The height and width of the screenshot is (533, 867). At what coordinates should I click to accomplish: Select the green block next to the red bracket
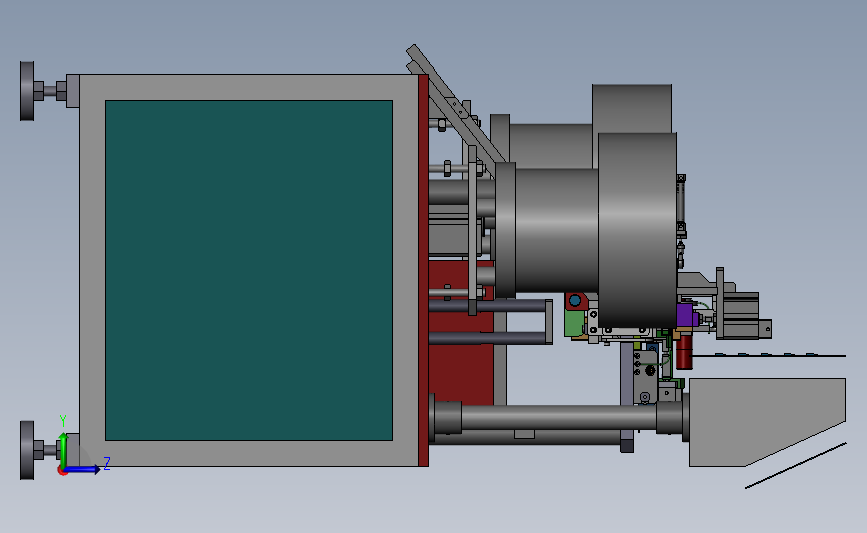point(573,323)
